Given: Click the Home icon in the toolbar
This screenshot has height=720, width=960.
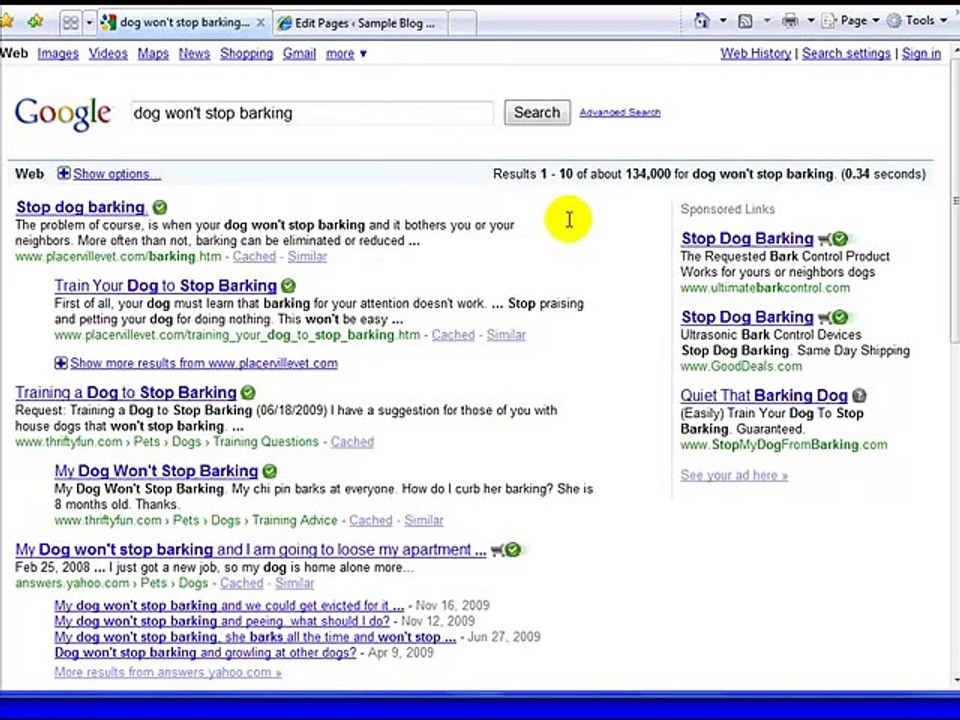Looking at the screenshot, I should click(702, 21).
